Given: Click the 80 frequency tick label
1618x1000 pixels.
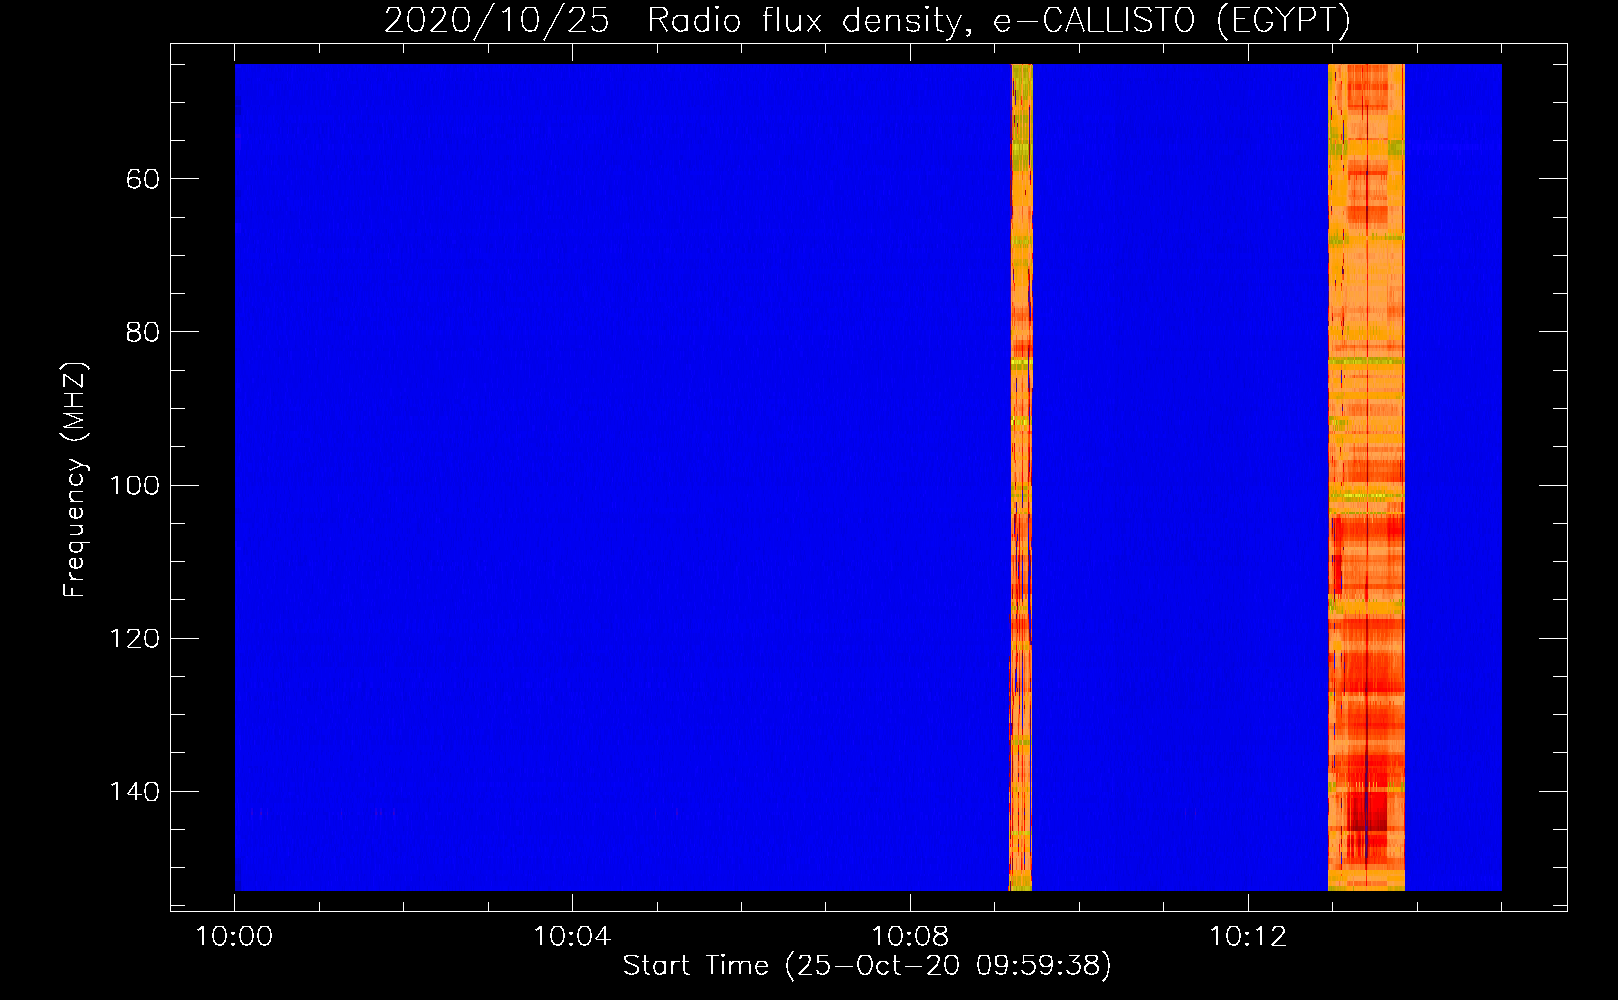Looking at the screenshot, I should (x=143, y=332).
